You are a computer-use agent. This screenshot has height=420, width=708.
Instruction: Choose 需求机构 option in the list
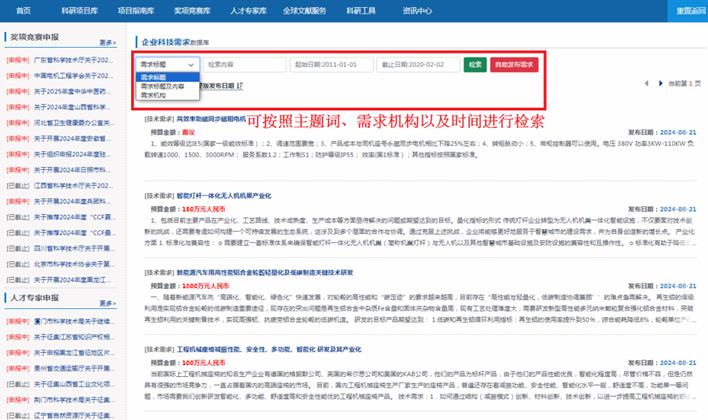pyautogui.click(x=168, y=95)
